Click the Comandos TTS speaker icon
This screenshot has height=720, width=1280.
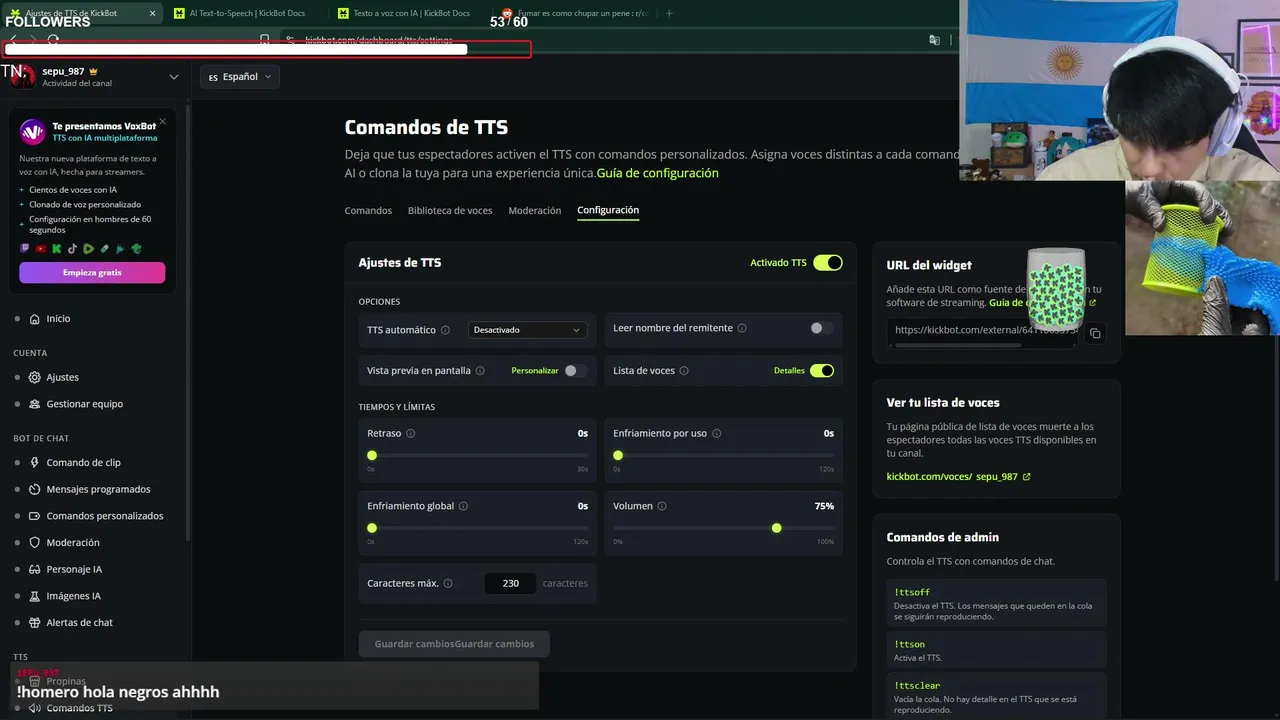pos(34,708)
